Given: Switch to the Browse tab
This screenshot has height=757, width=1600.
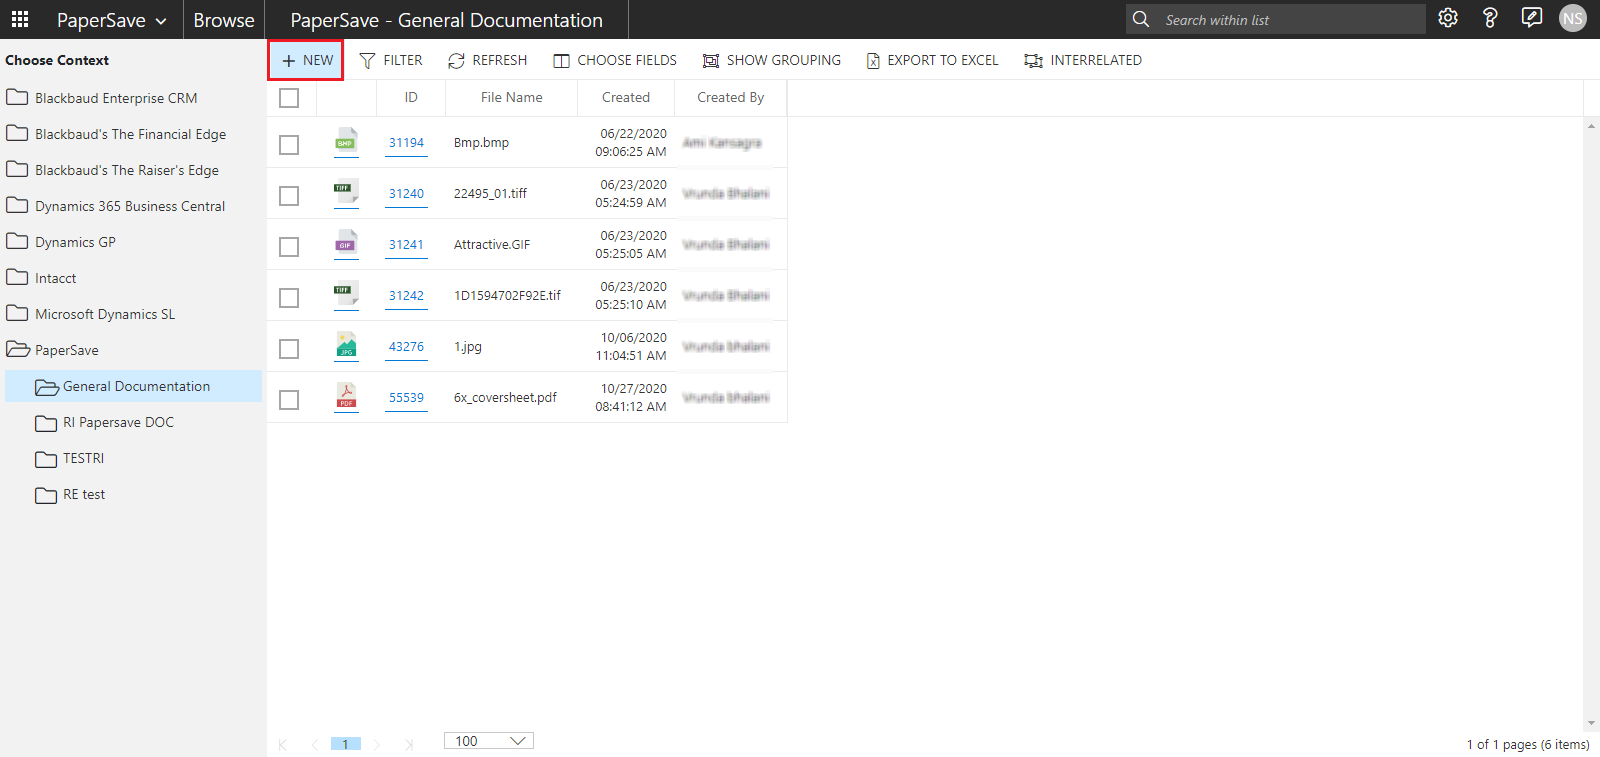Looking at the screenshot, I should (224, 20).
